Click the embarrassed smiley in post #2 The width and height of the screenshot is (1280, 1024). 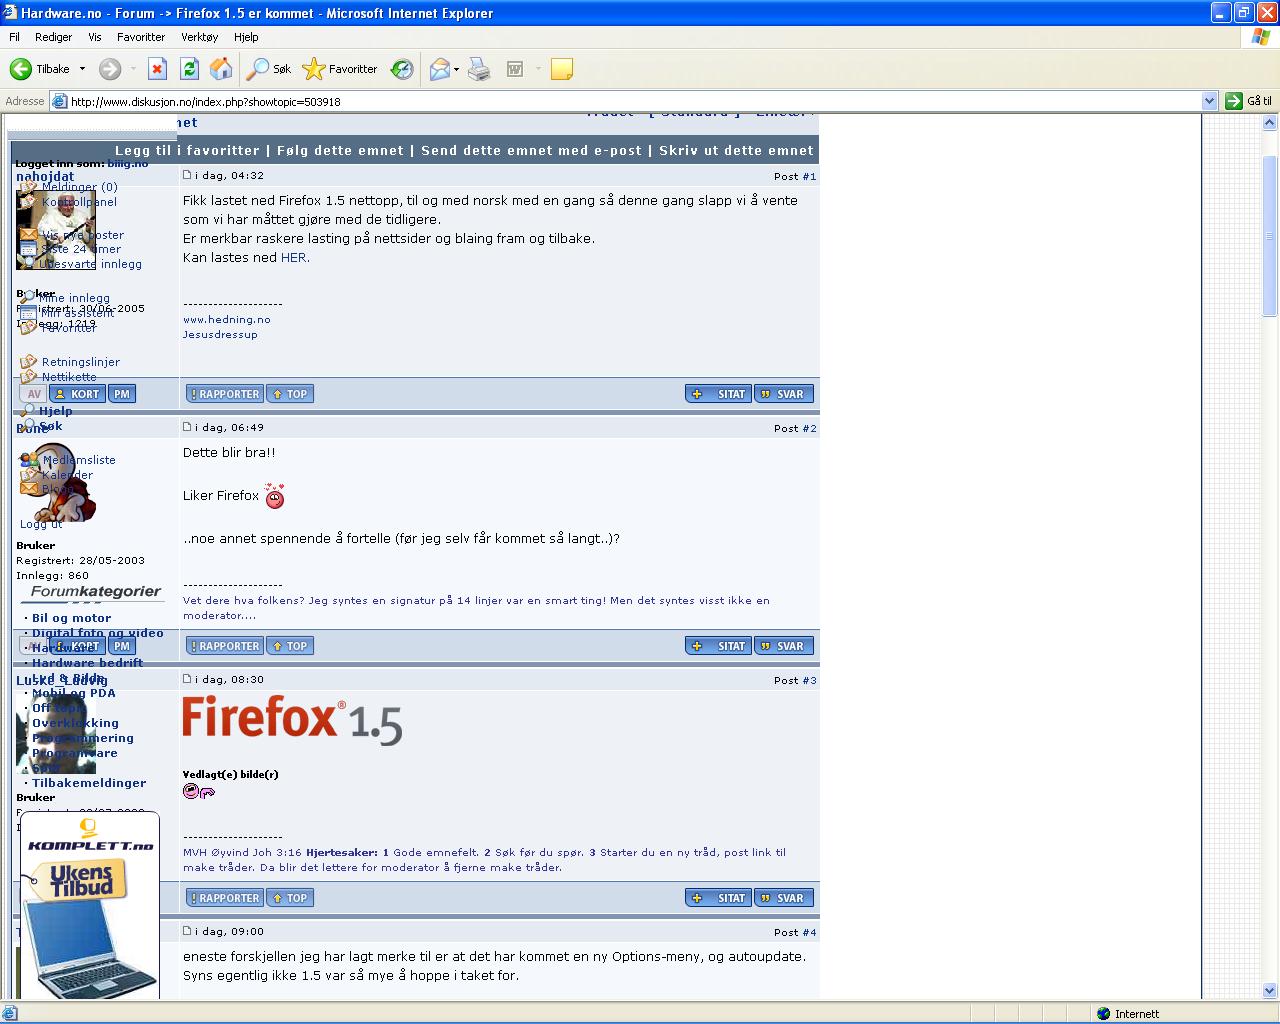point(274,496)
